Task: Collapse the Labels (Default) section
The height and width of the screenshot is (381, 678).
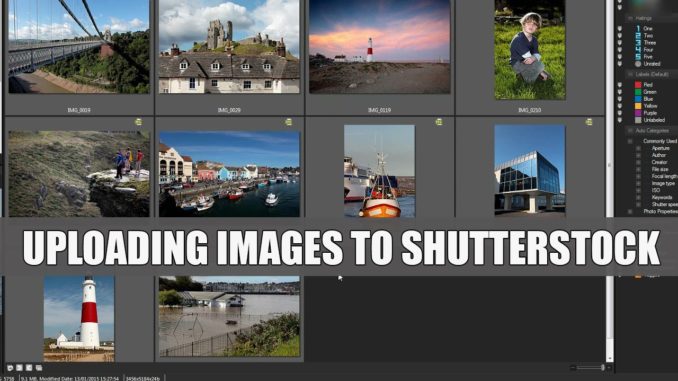Action: pos(630,74)
